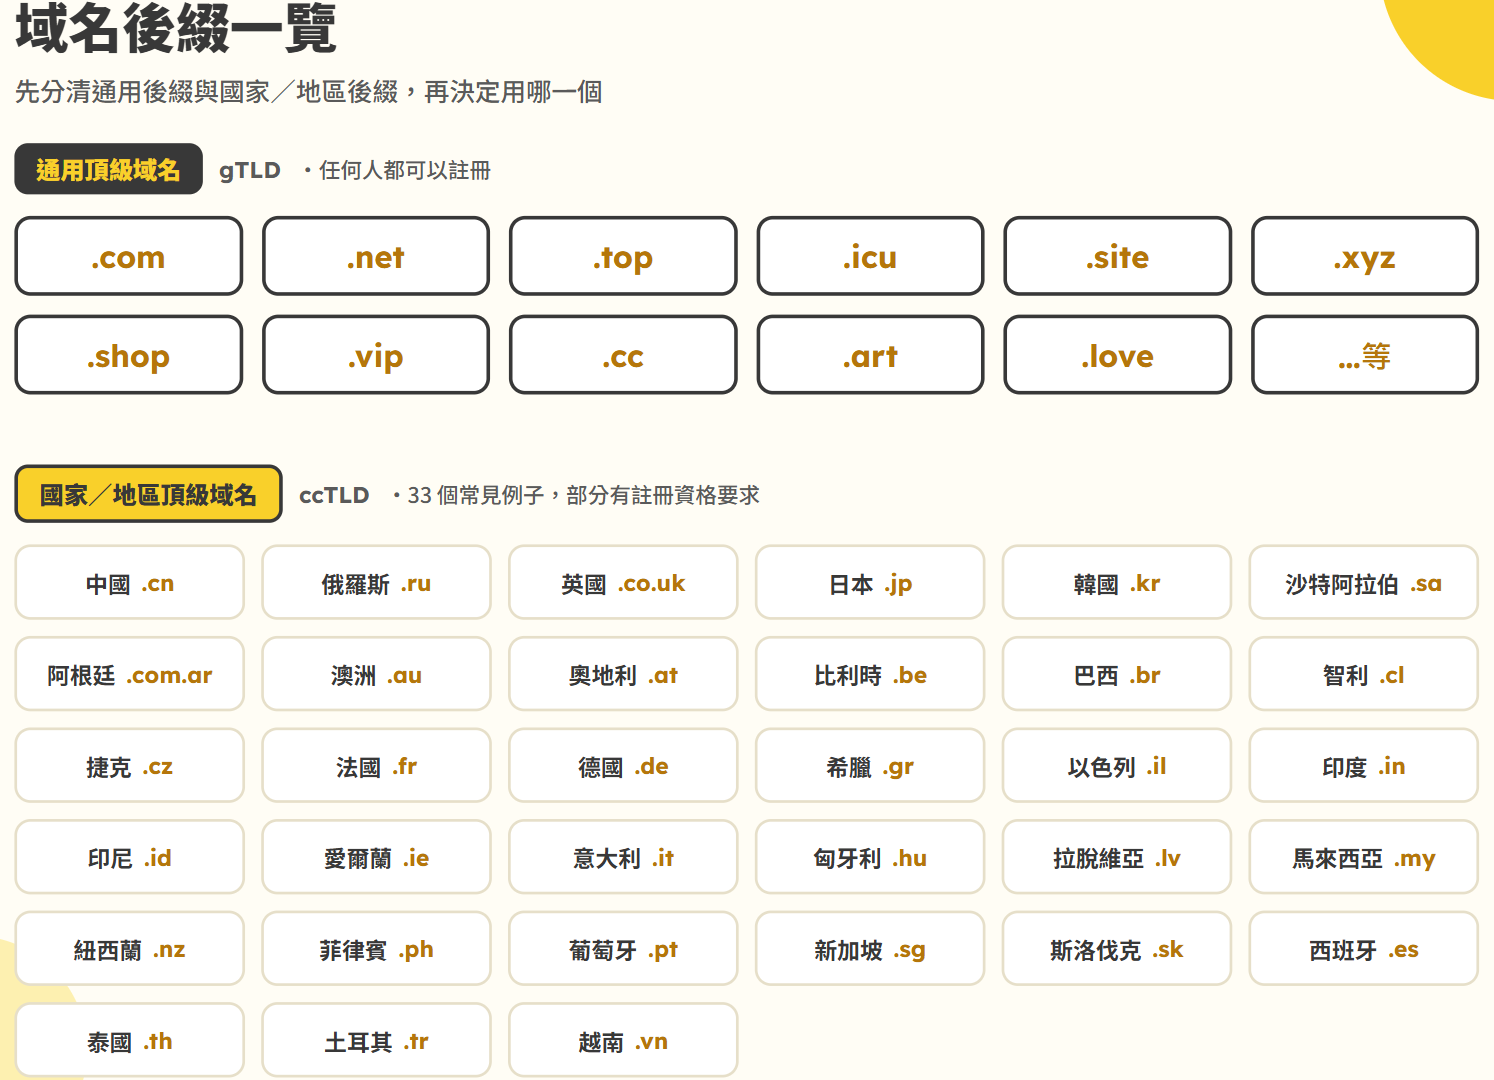Click the 印度 .in card
This screenshot has width=1494, height=1080.
tap(1364, 765)
